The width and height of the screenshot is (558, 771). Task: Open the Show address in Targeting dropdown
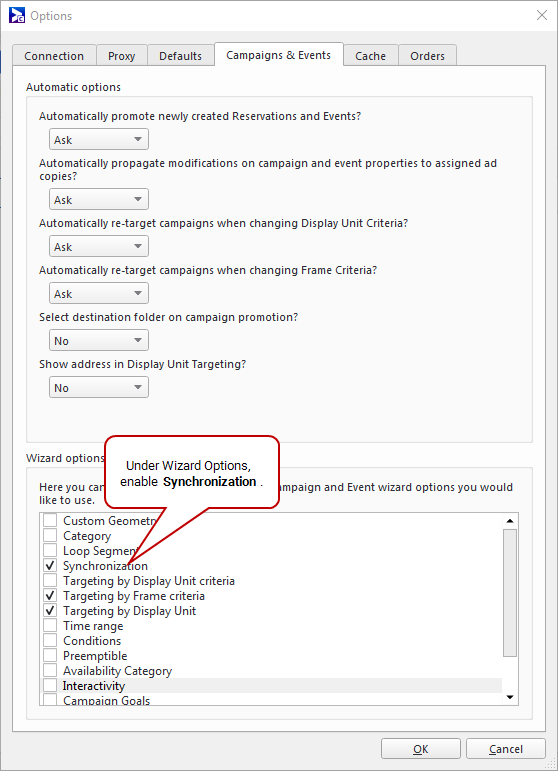point(99,387)
